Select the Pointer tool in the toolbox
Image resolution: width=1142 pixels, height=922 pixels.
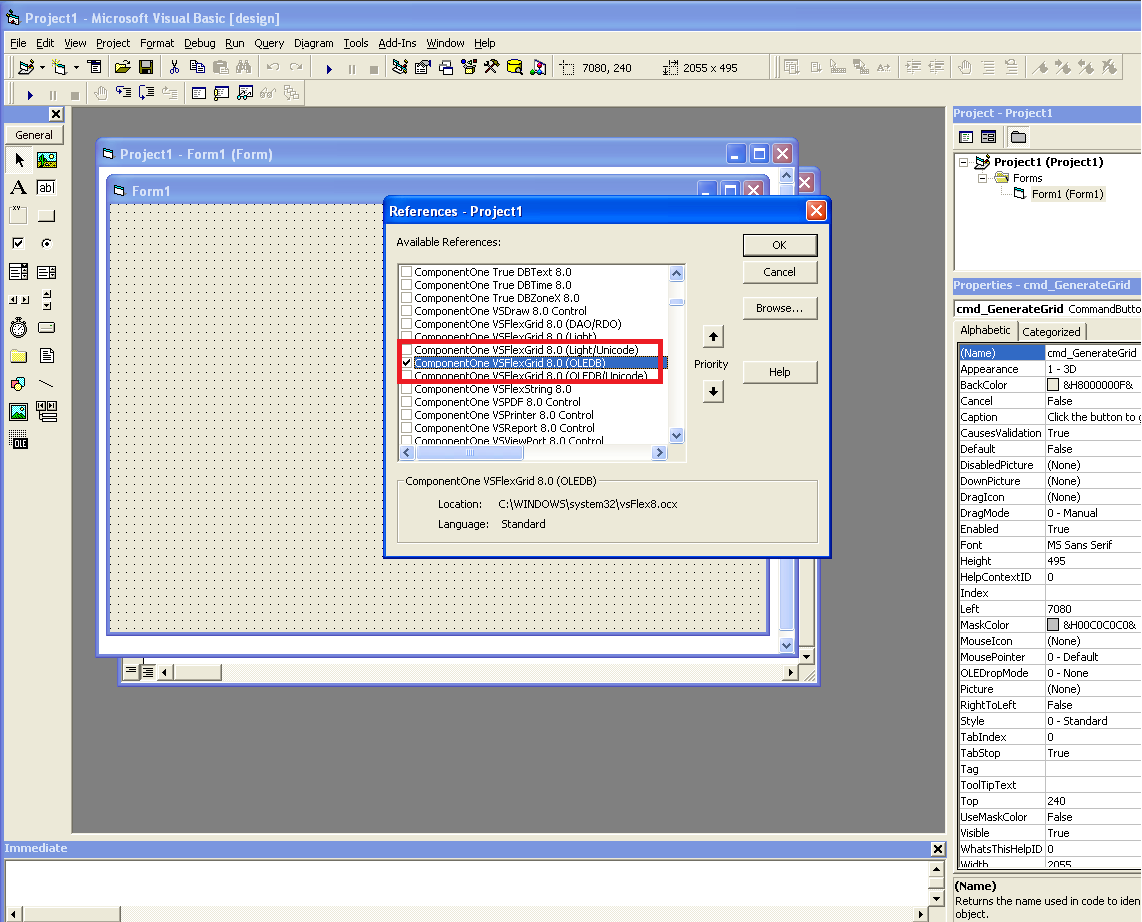(19, 159)
